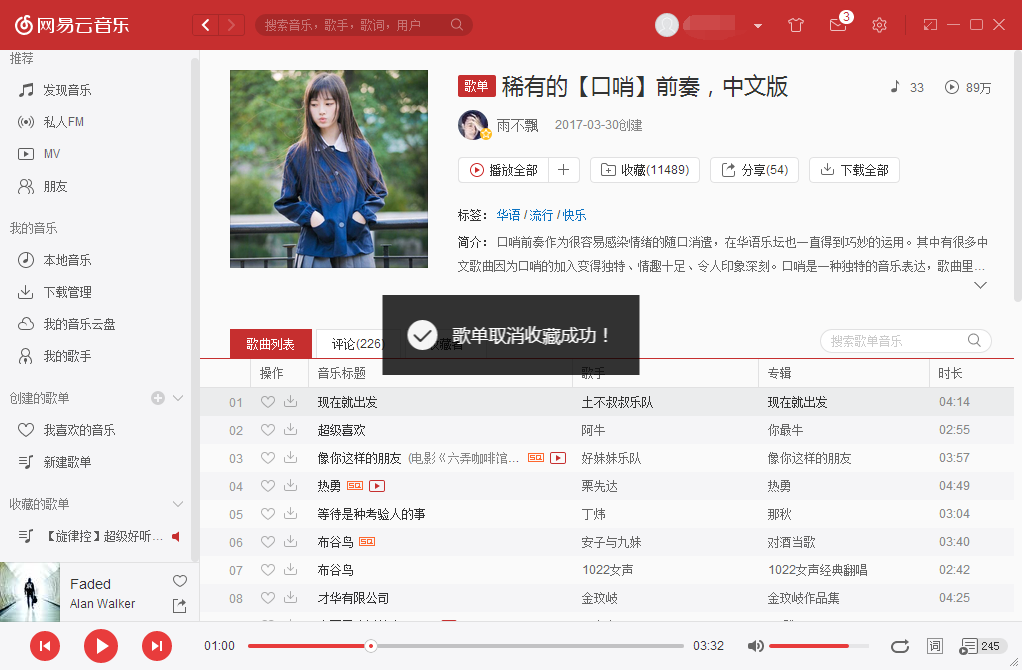Open themes with the shirt icon
Viewport: 1022px width, 670px height.
pyautogui.click(x=795, y=25)
